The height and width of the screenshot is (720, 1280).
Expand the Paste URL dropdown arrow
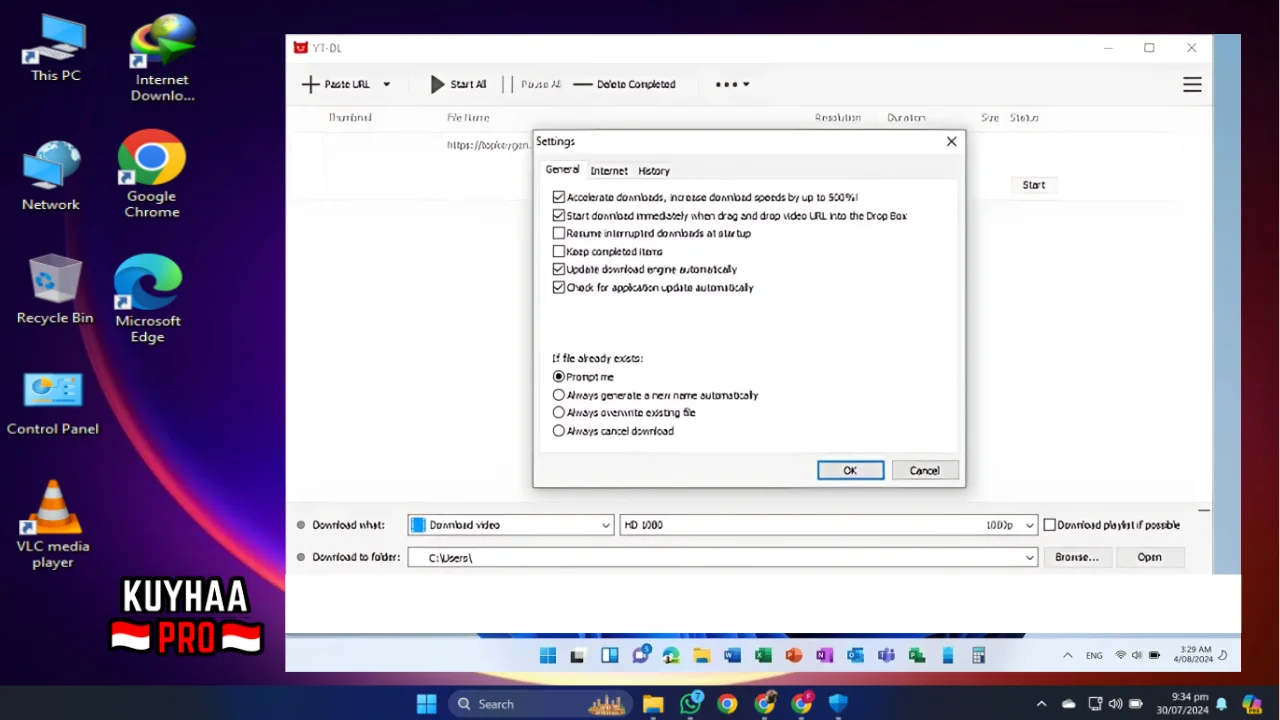click(387, 85)
